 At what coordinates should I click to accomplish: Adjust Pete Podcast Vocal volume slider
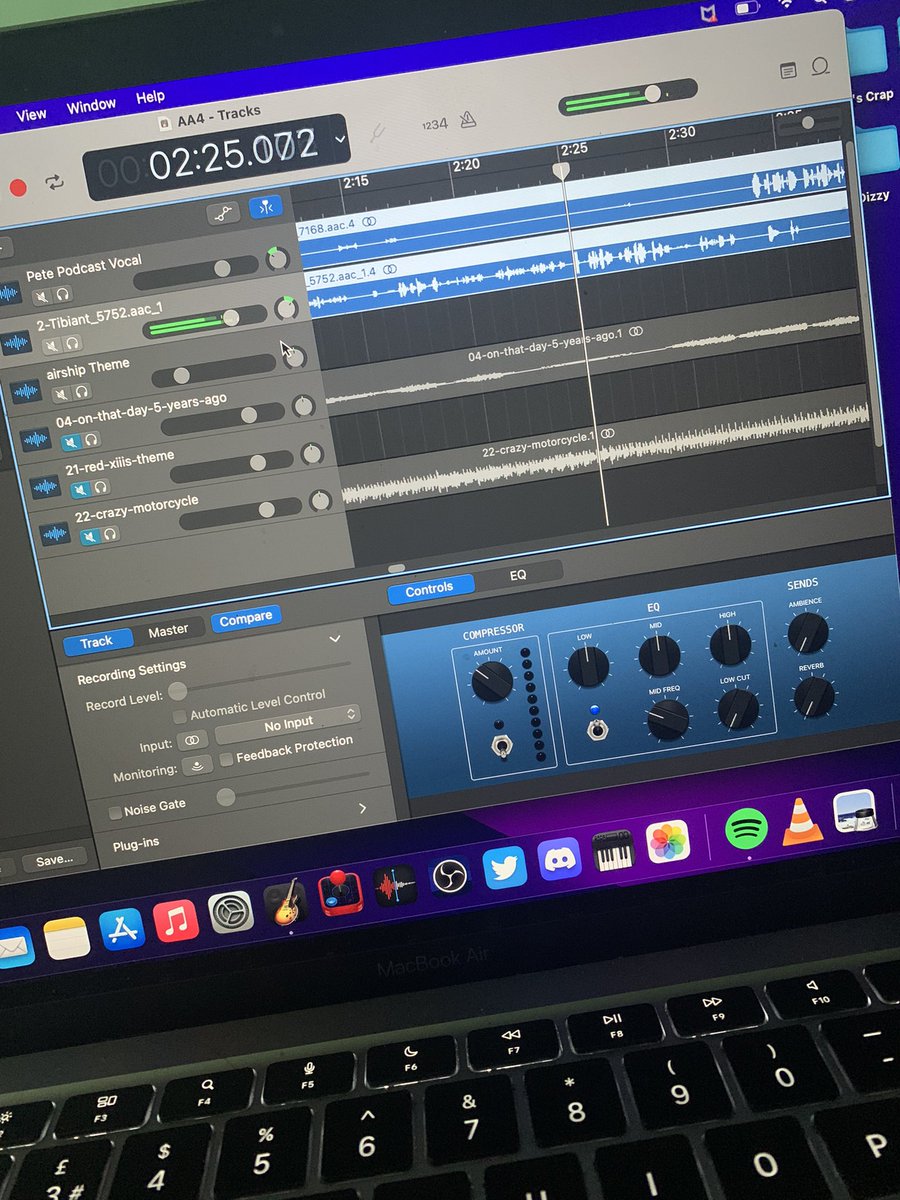pyautogui.click(x=194, y=273)
